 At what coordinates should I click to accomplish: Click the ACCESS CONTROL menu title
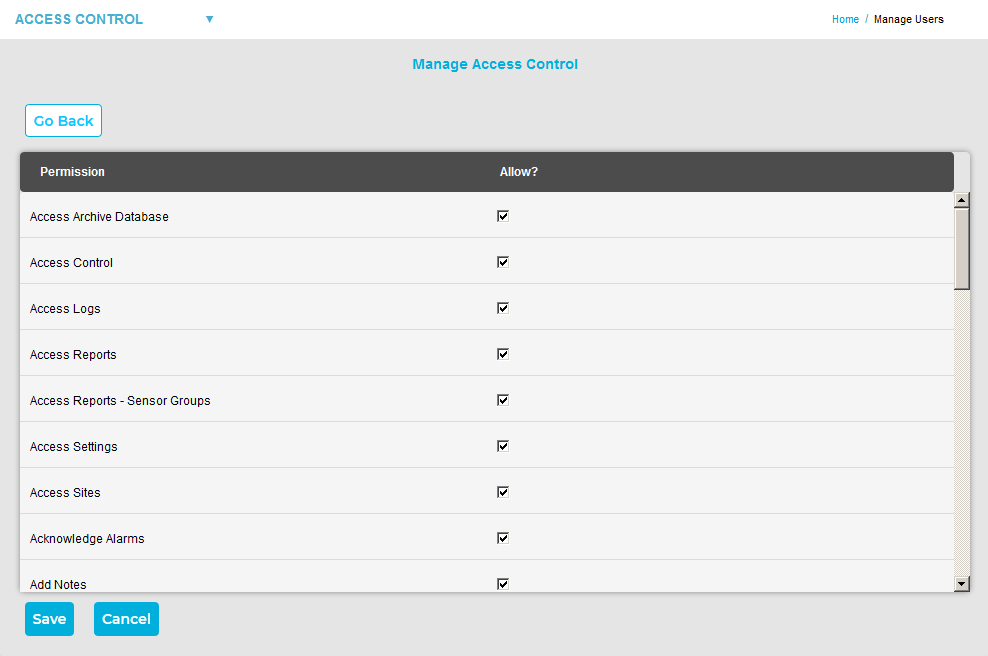[79, 19]
